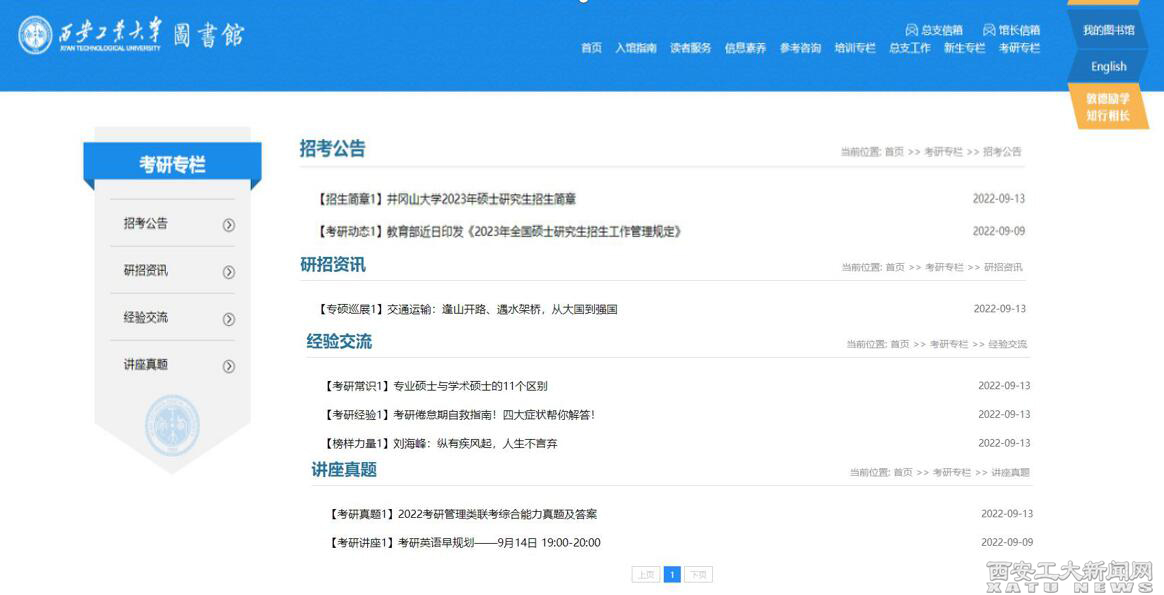The height and width of the screenshot is (595, 1164).
Task: Click the university library logo
Action: pyautogui.click(x=131, y=36)
